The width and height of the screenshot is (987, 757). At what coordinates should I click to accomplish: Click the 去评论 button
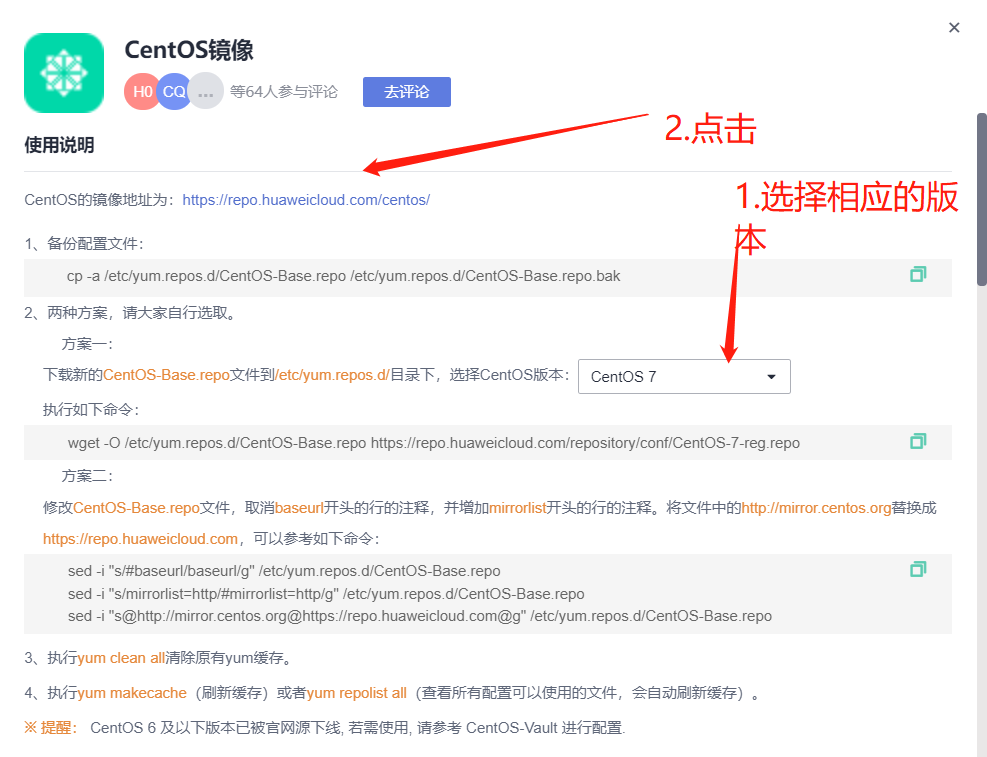coord(407,92)
